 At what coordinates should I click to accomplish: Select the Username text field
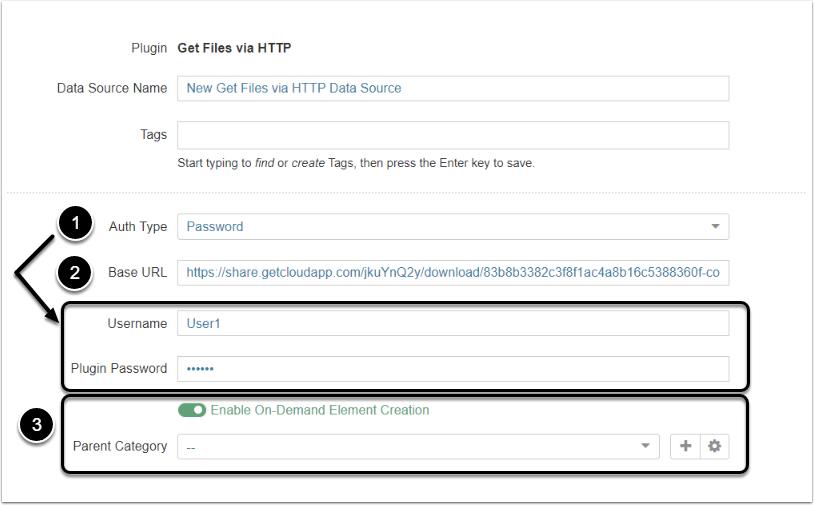point(452,323)
